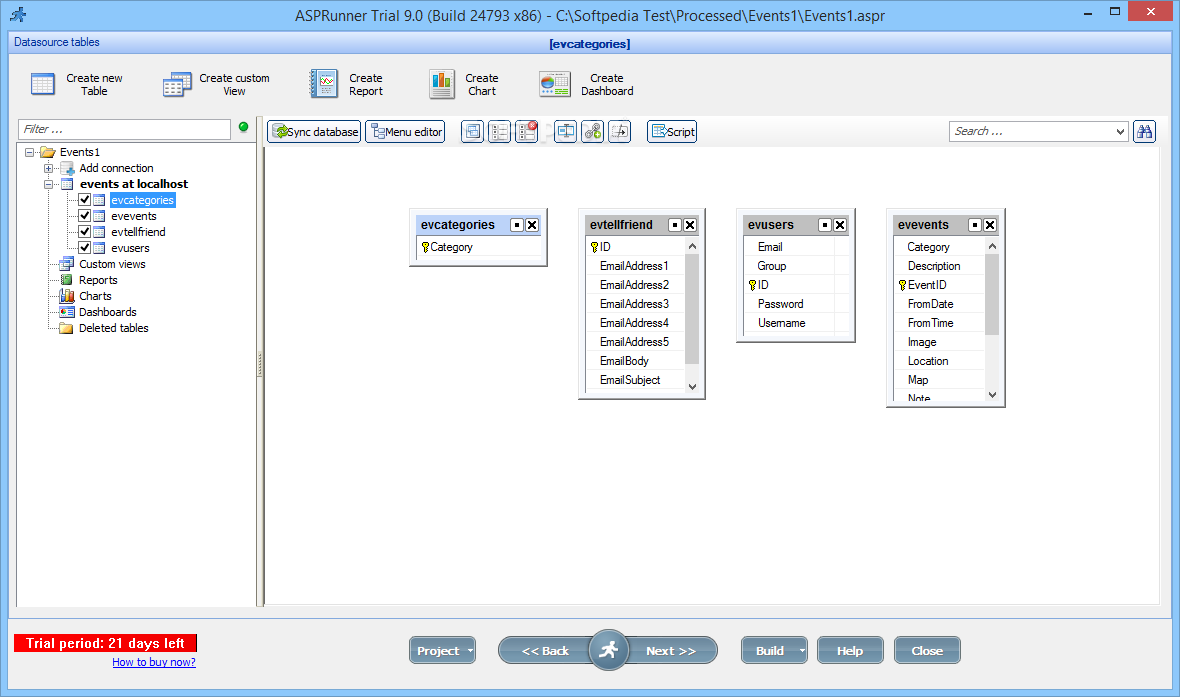Select evtellfriend in the tree
1180x697 pixels.
tap(138, 232)
